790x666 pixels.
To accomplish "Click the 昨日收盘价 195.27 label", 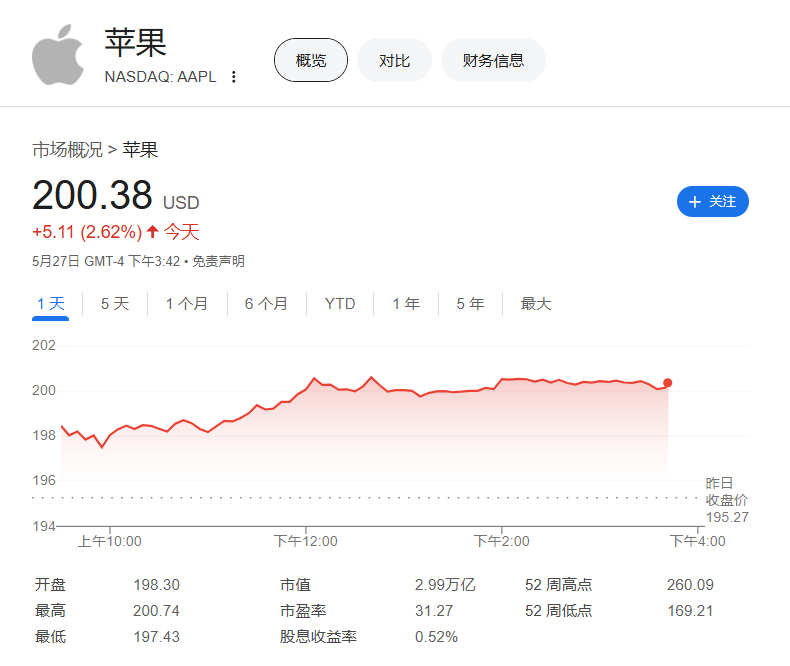I will point(727,500).
